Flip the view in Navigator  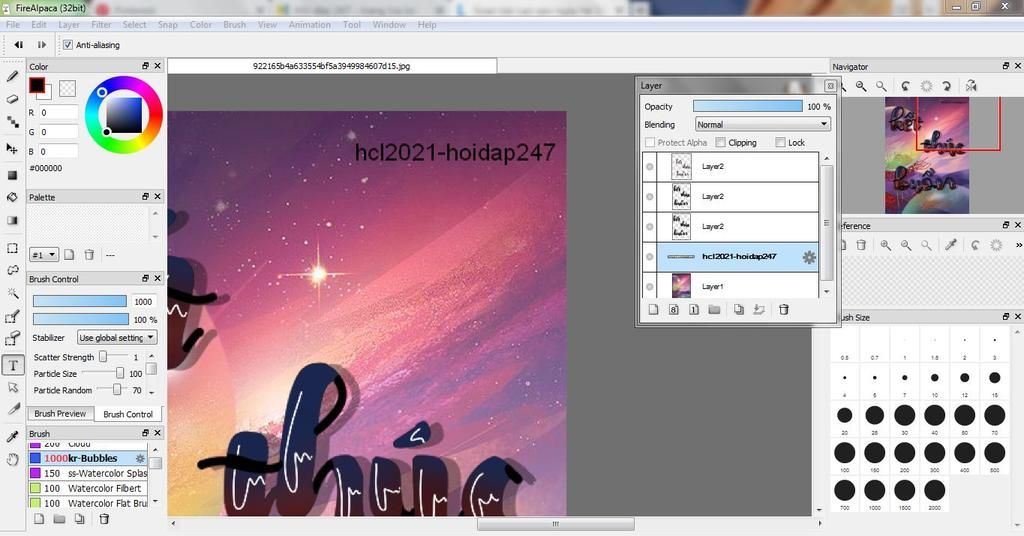(971, 86)
